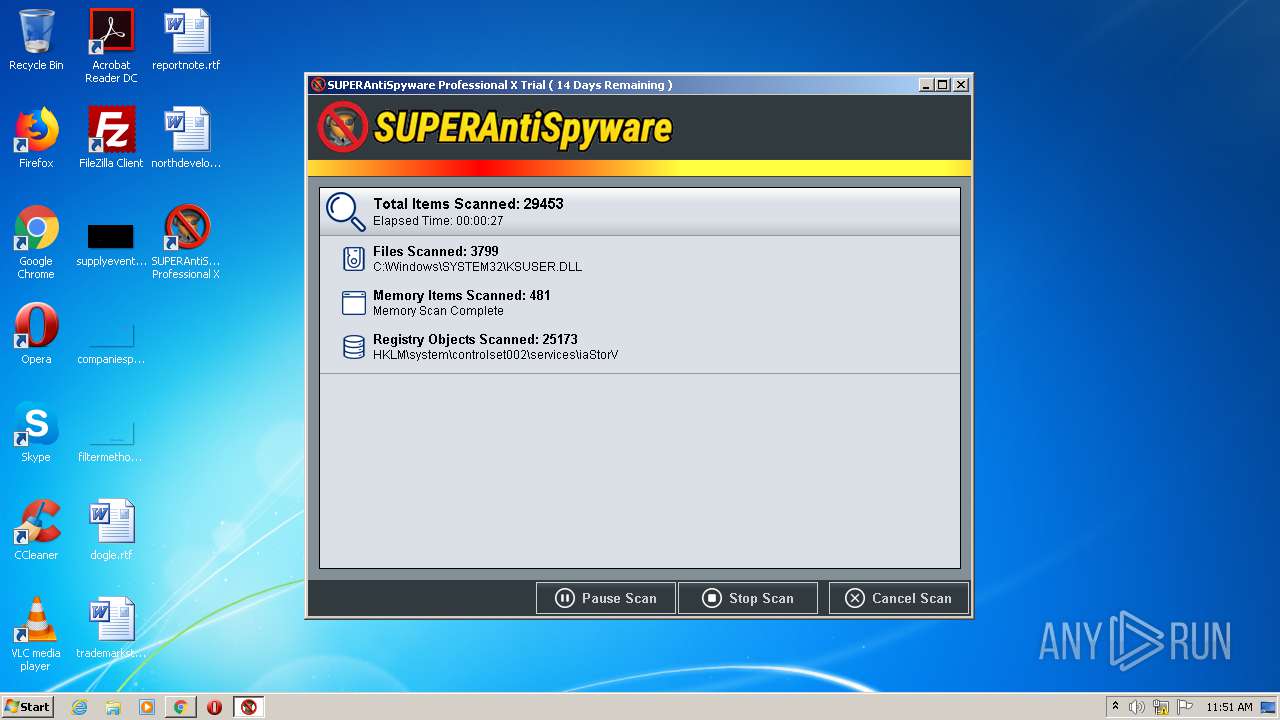Click the Cancel Scan button
Viewport: 1280px width, 720px height.
898,598
